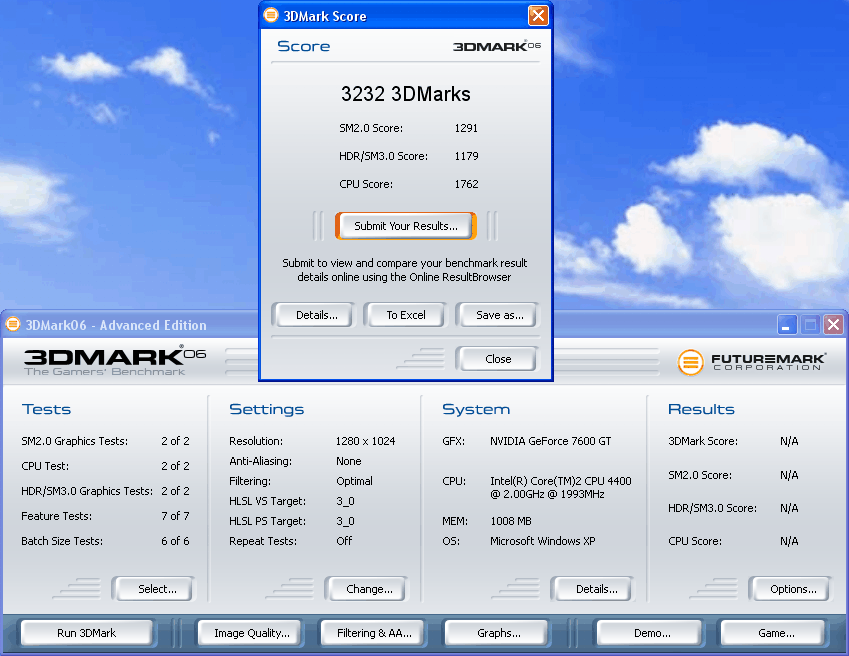Launch the Demo mode
Screen dimensions: 849x656
(652, 633)
